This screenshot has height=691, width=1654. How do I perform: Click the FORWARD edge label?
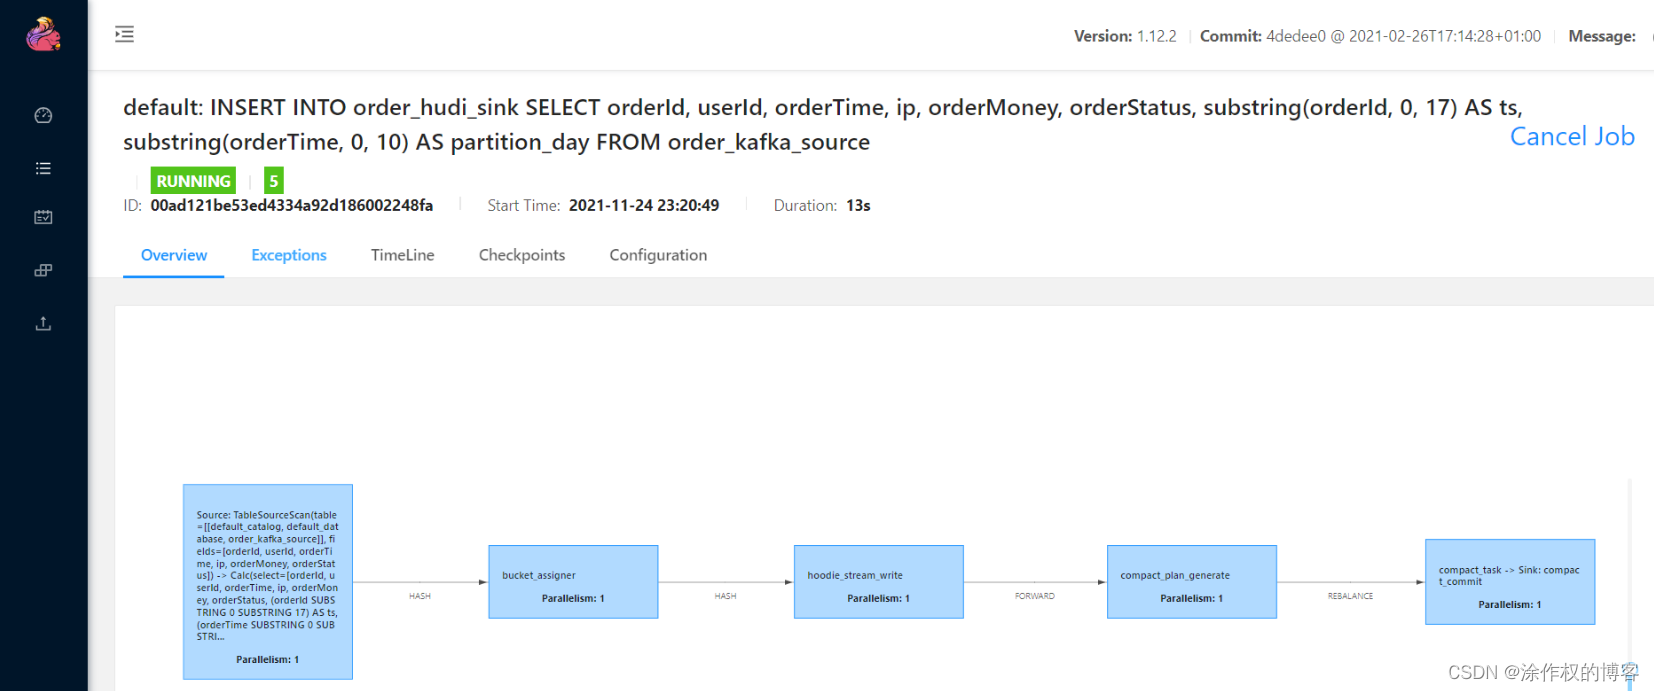[1035, 596]
